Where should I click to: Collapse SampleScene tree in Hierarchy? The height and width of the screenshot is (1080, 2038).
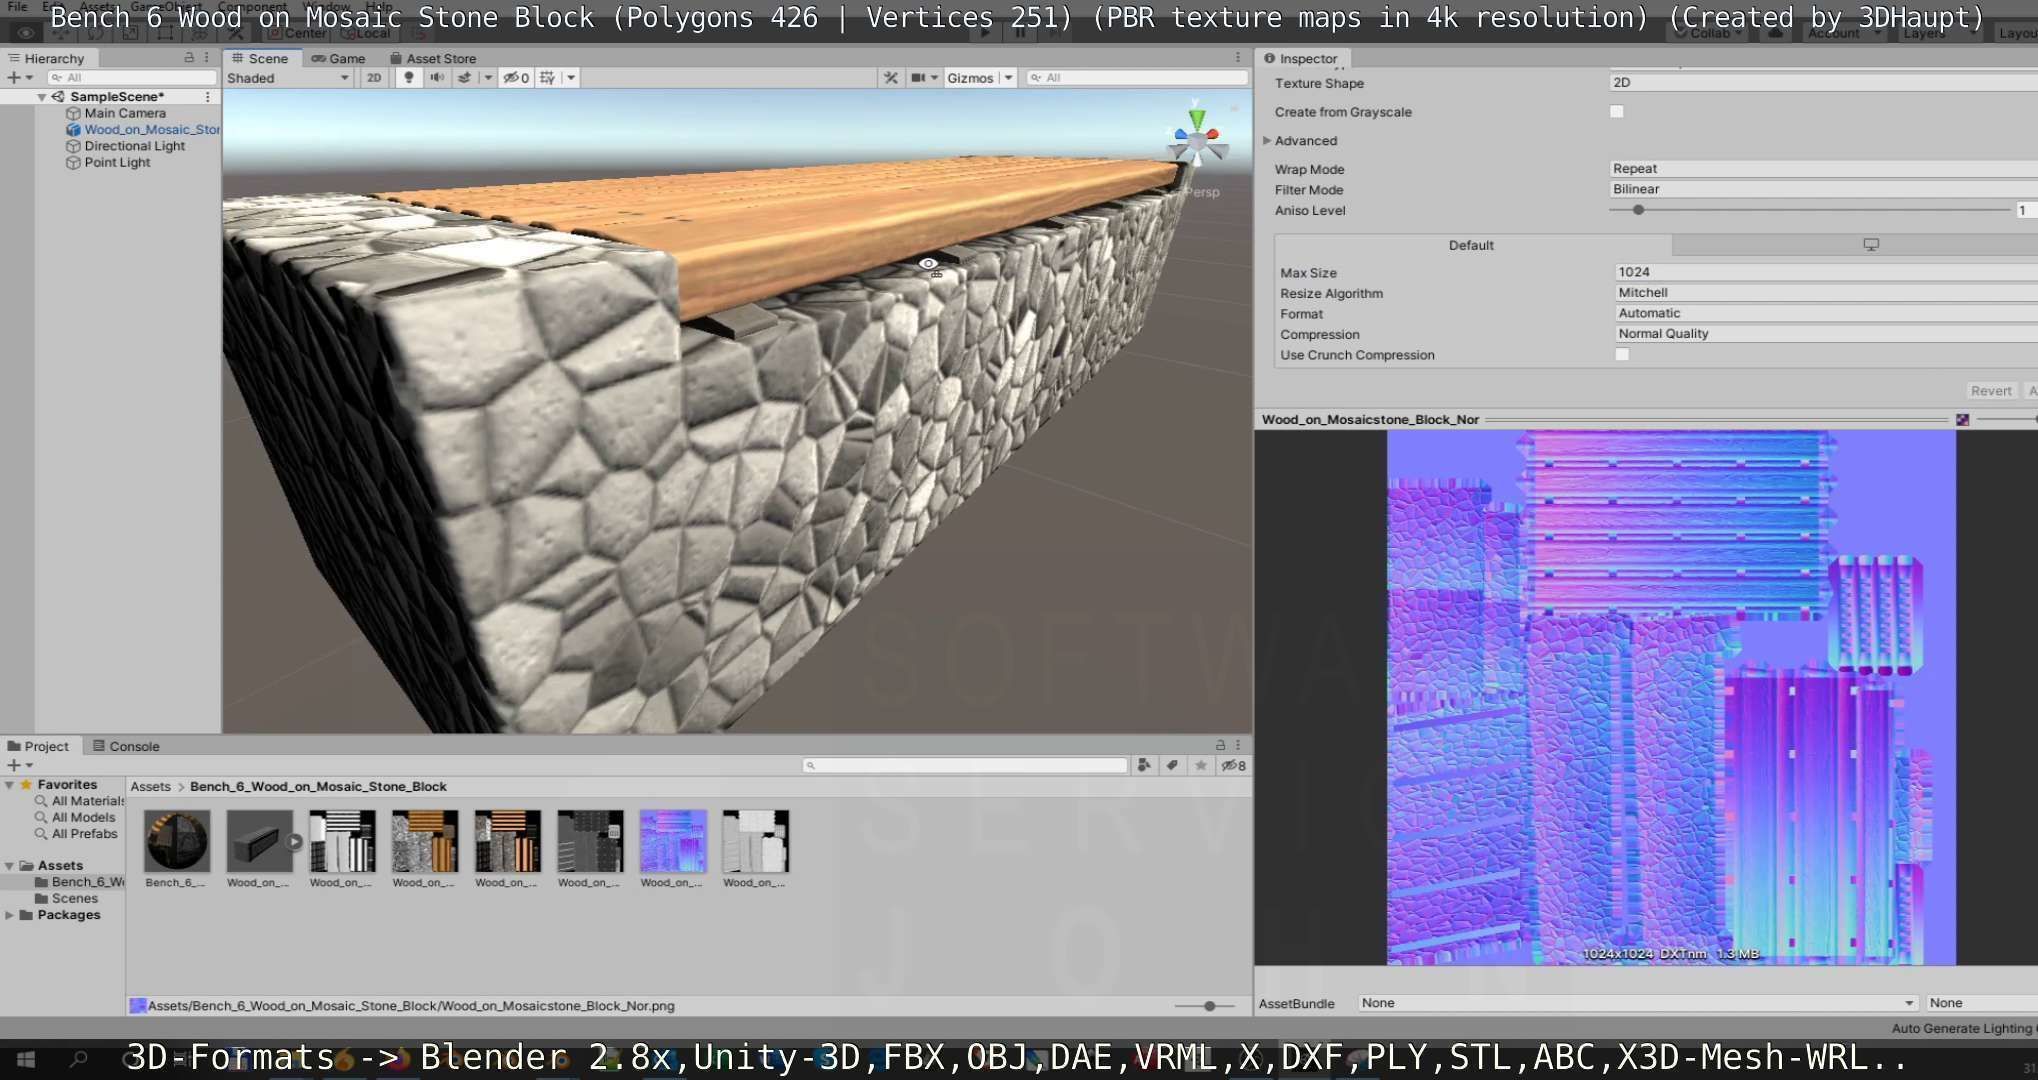[x=42, y=97]
